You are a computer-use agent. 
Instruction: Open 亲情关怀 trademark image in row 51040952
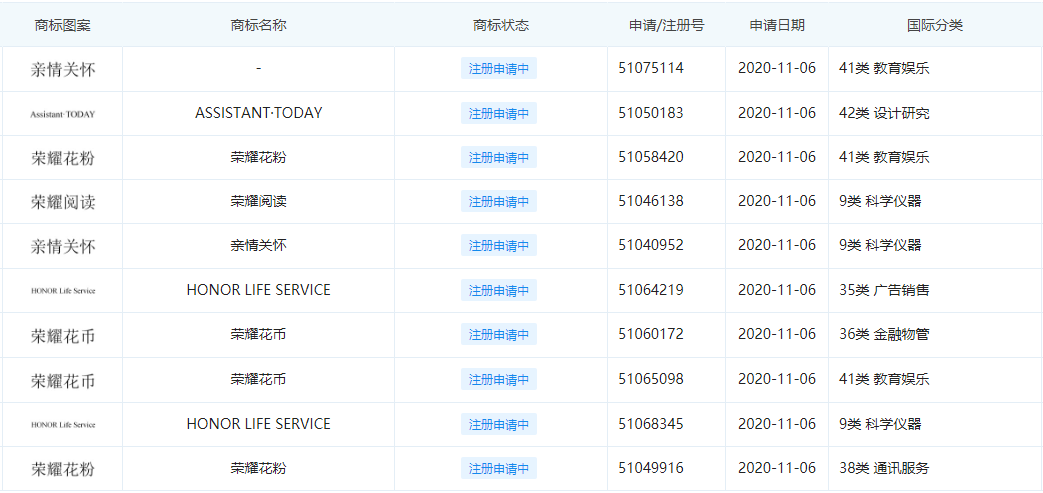click(63, 247)
